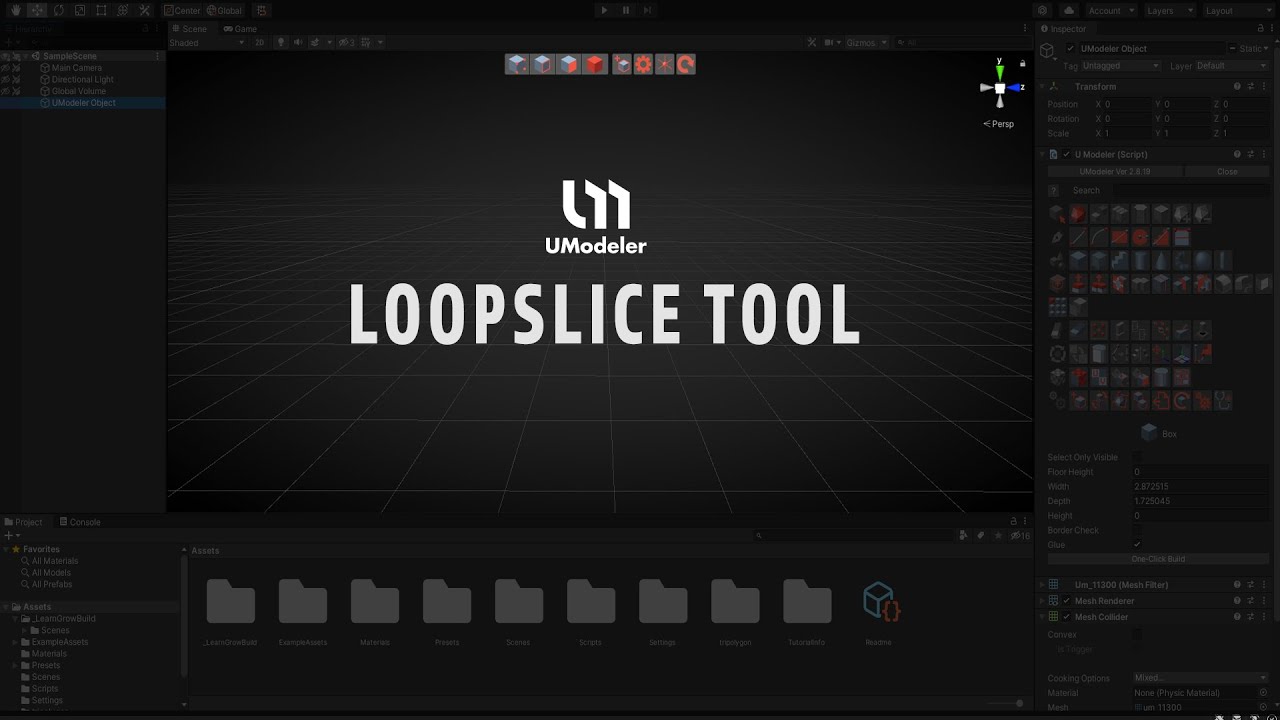Select UModeler vertex mode cube icon
The width and height of the screenshot is (1280, 720).
pos(516,64)
